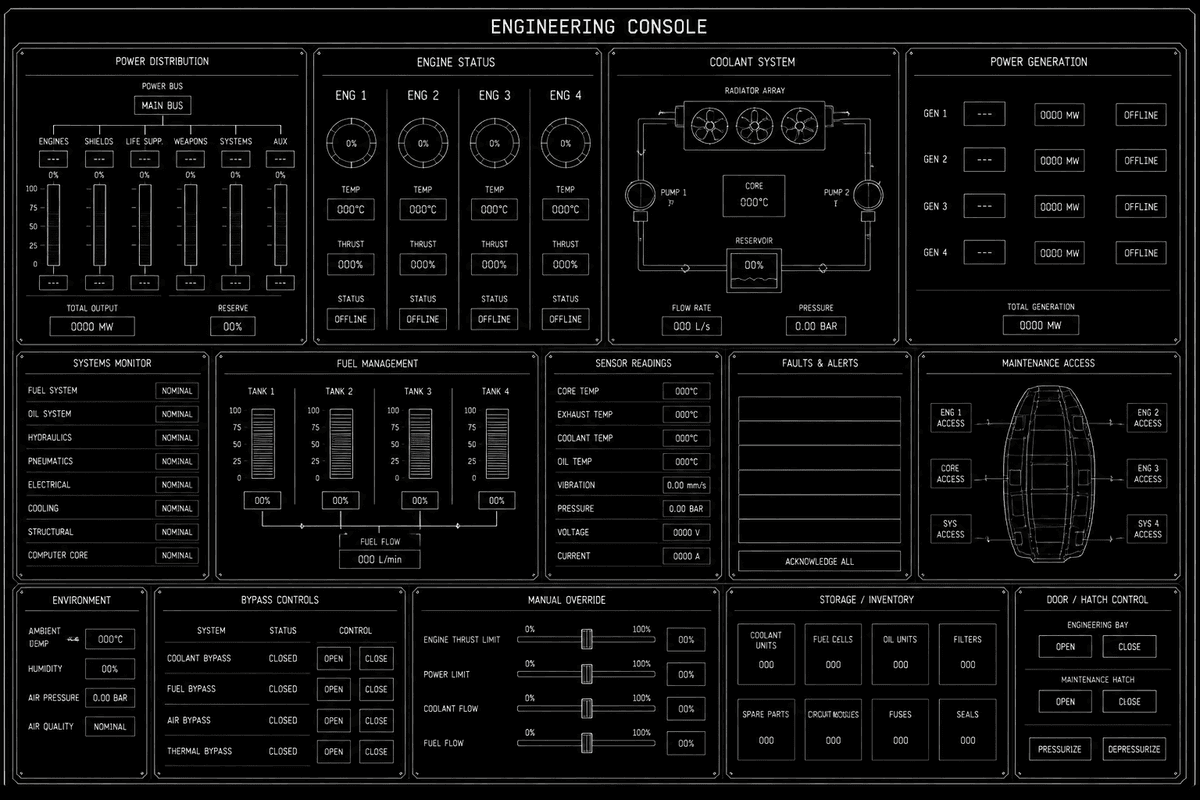Click the Hydraulics NOMINAL indicator
Image resolution: width=1200 pixels, height=800 pixels.
click(x=177, y=438)
